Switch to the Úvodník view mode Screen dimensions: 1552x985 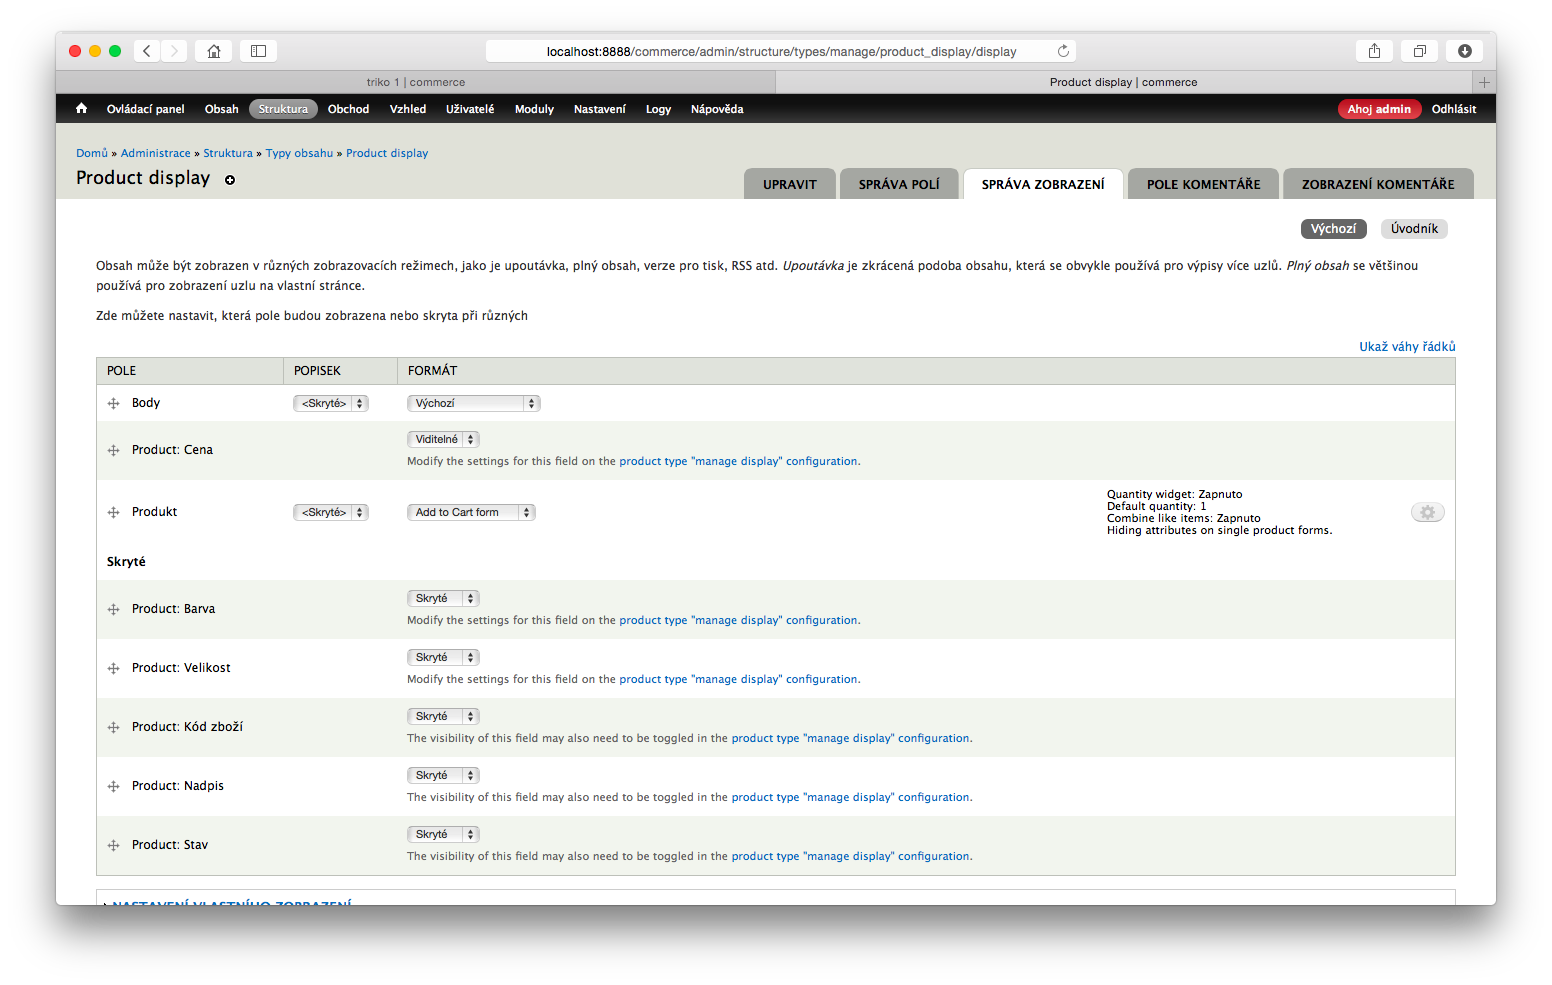click(x=1414, y=229)
